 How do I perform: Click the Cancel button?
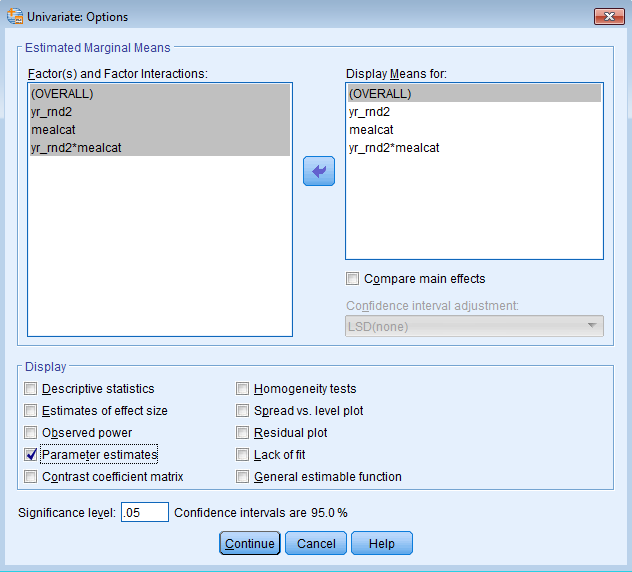pos(315,543)
